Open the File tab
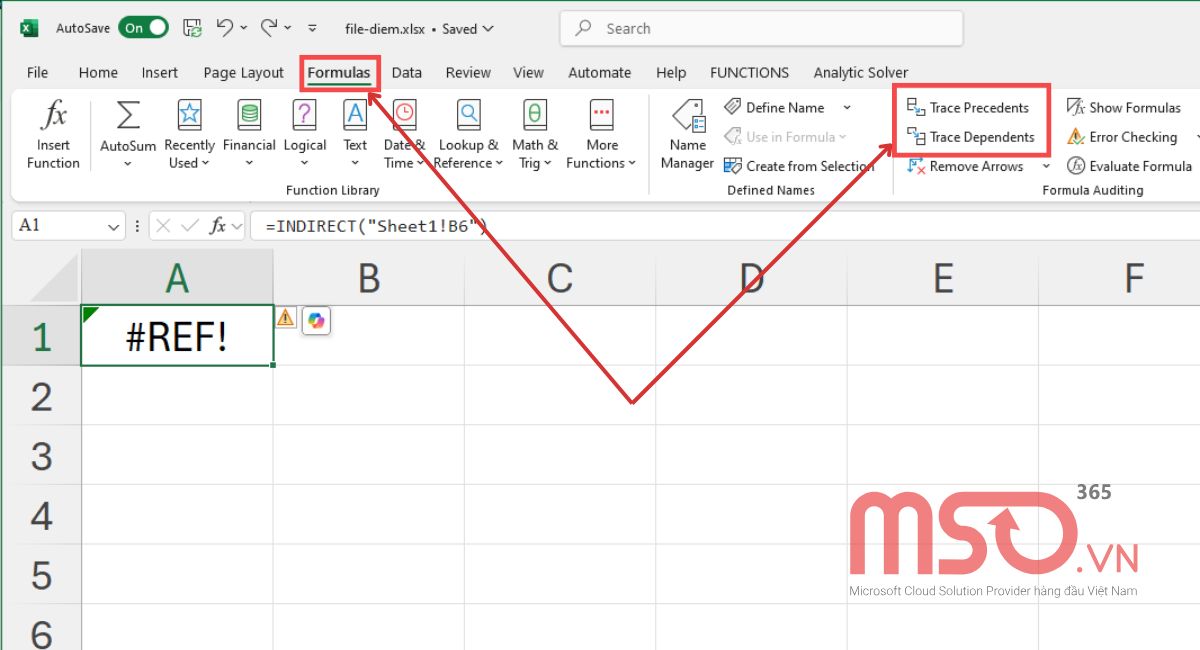This screenshot has width=1200, height=650. 37,72
